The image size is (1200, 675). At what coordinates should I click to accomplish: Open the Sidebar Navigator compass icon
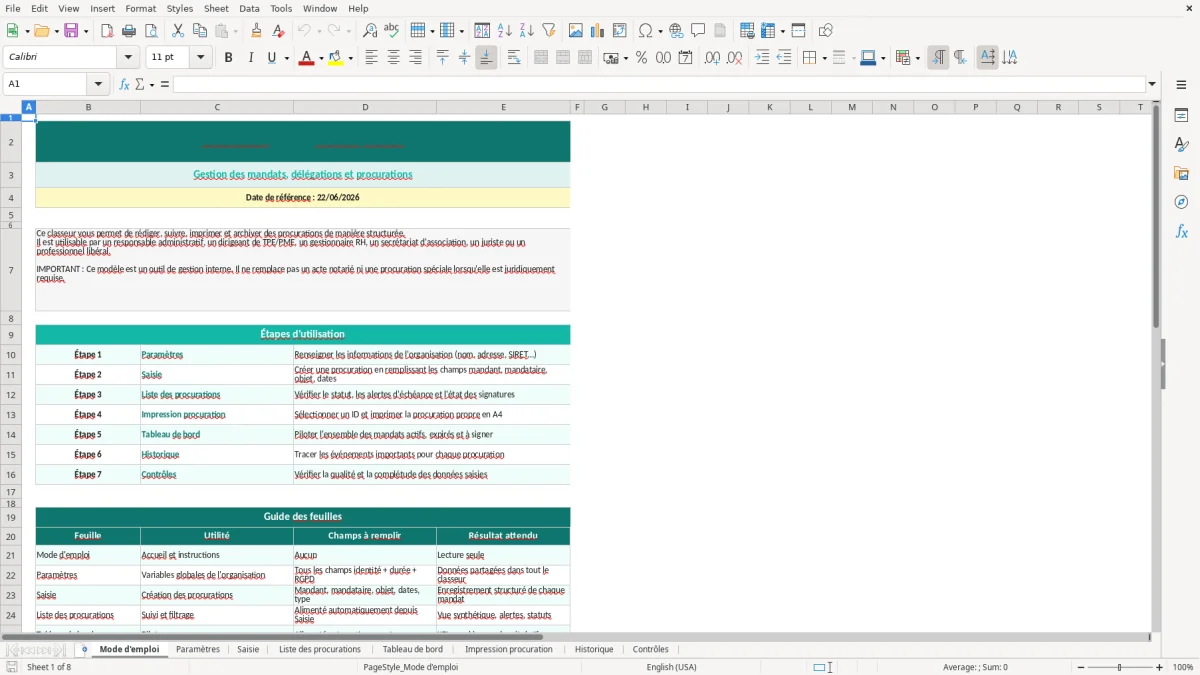point(1181,203)
